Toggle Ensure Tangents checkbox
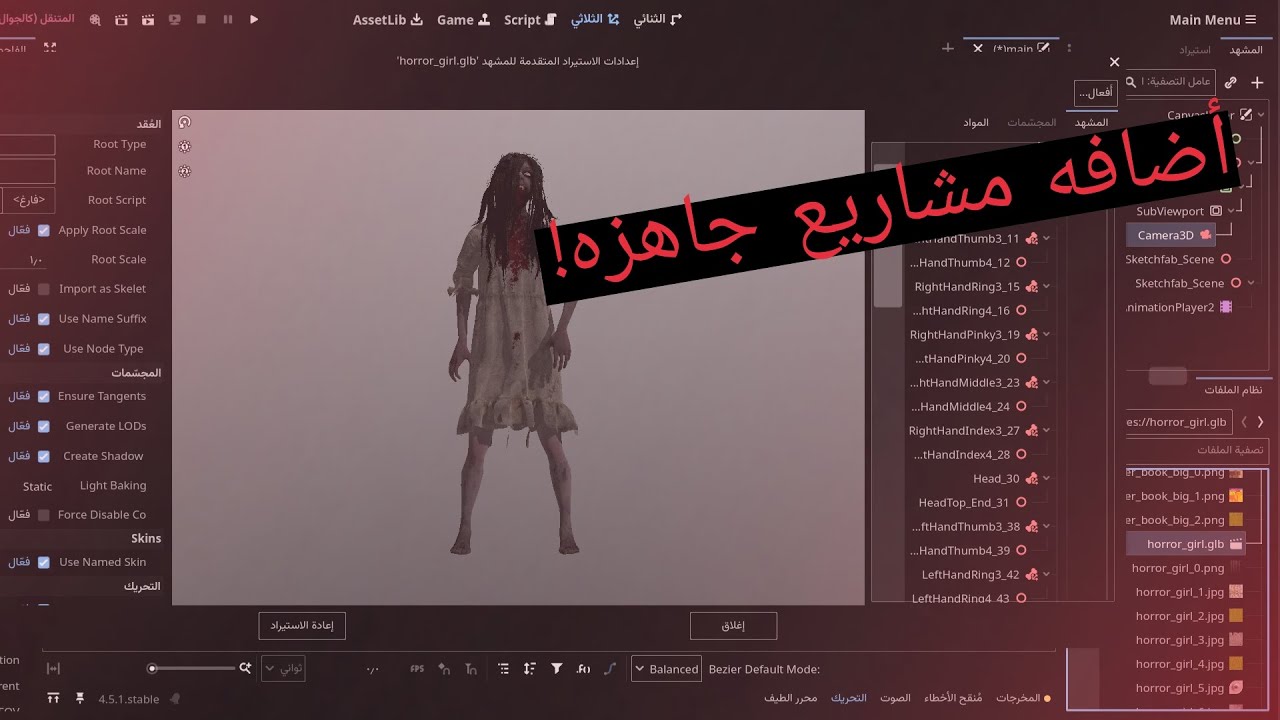1280x720 pixels. pos(43,396)
